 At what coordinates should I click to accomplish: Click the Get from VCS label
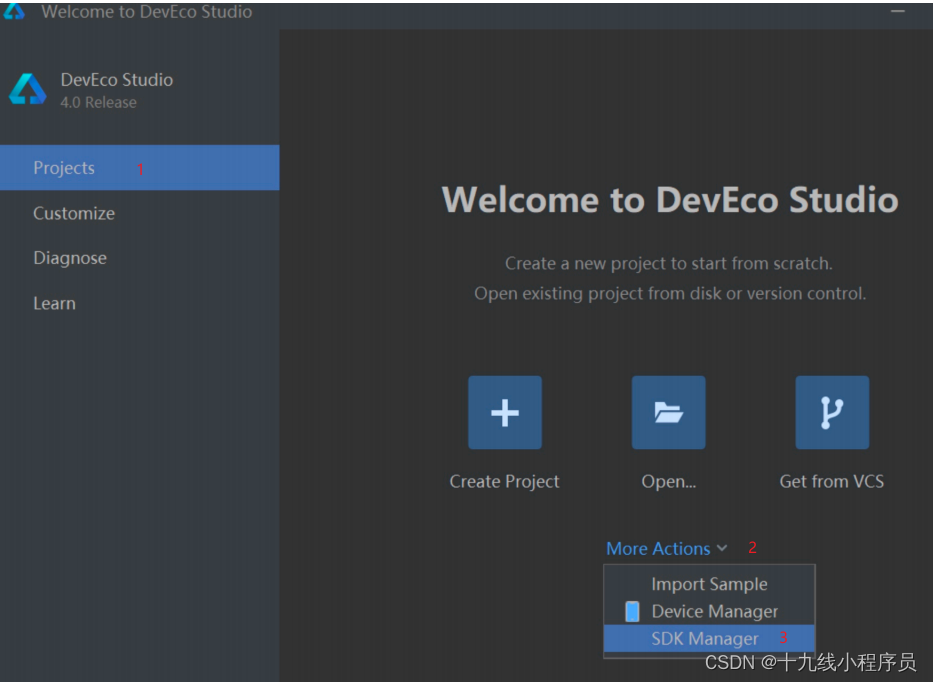[831, 481]
